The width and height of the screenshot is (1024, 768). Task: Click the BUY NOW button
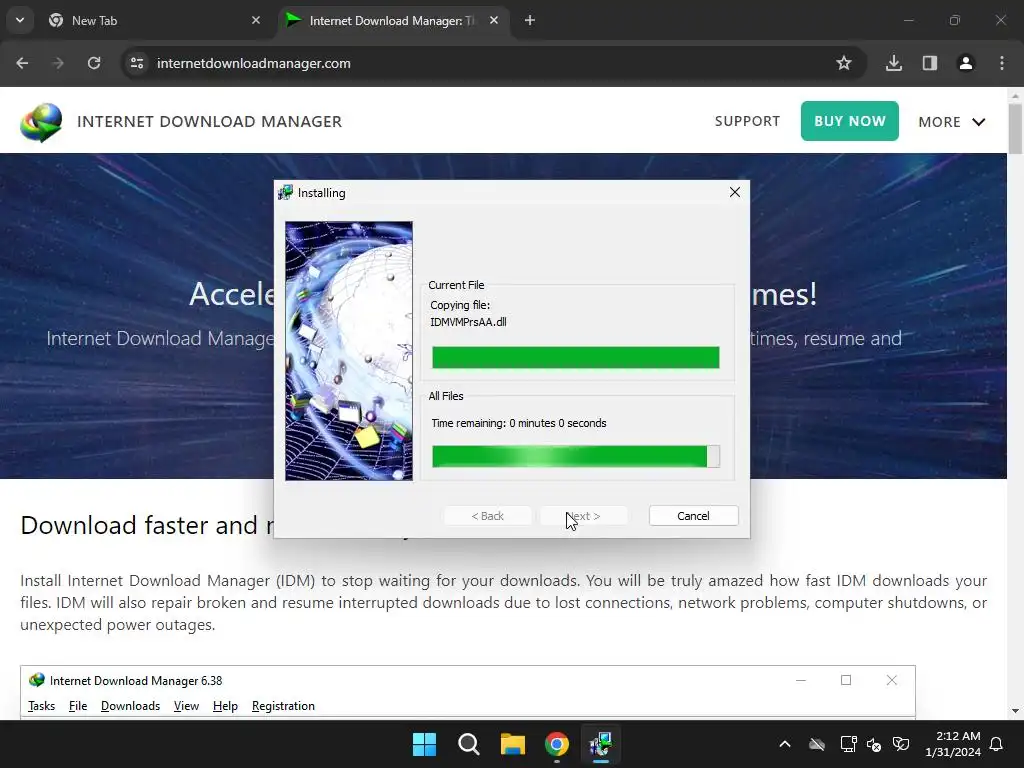click(850, 121)
